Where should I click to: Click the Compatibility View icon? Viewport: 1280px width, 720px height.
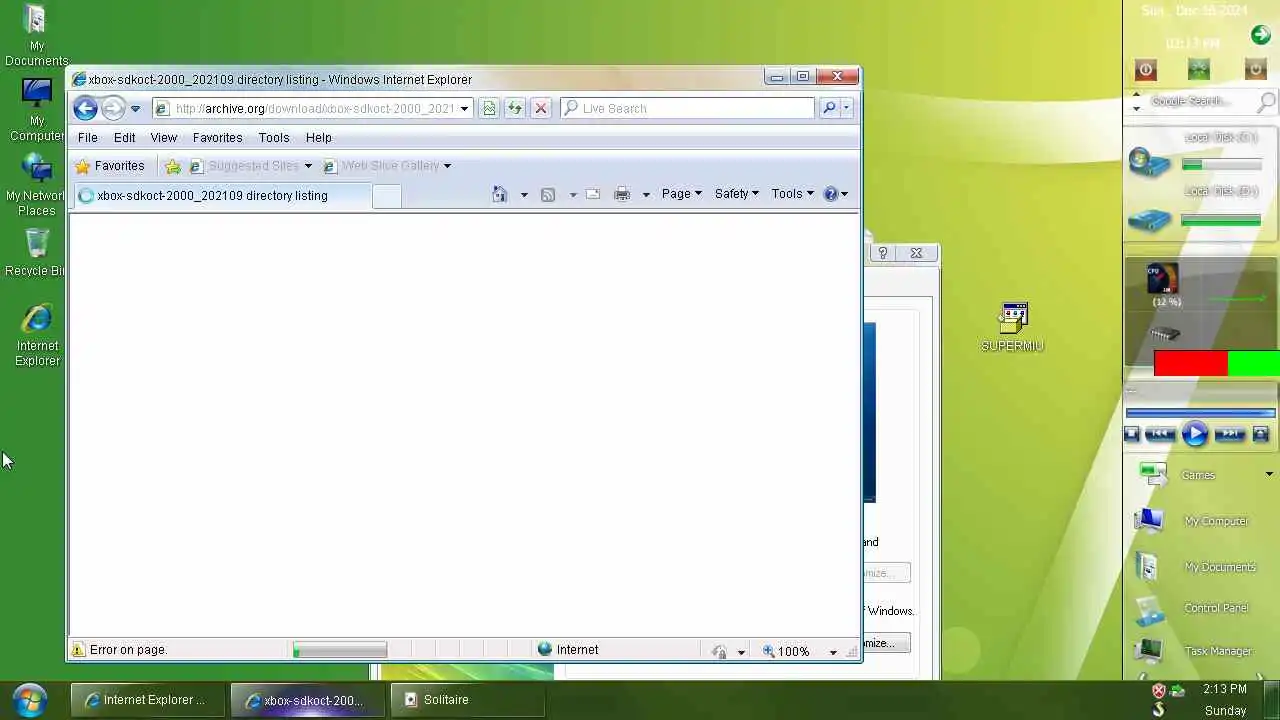[x=489, y=108]
